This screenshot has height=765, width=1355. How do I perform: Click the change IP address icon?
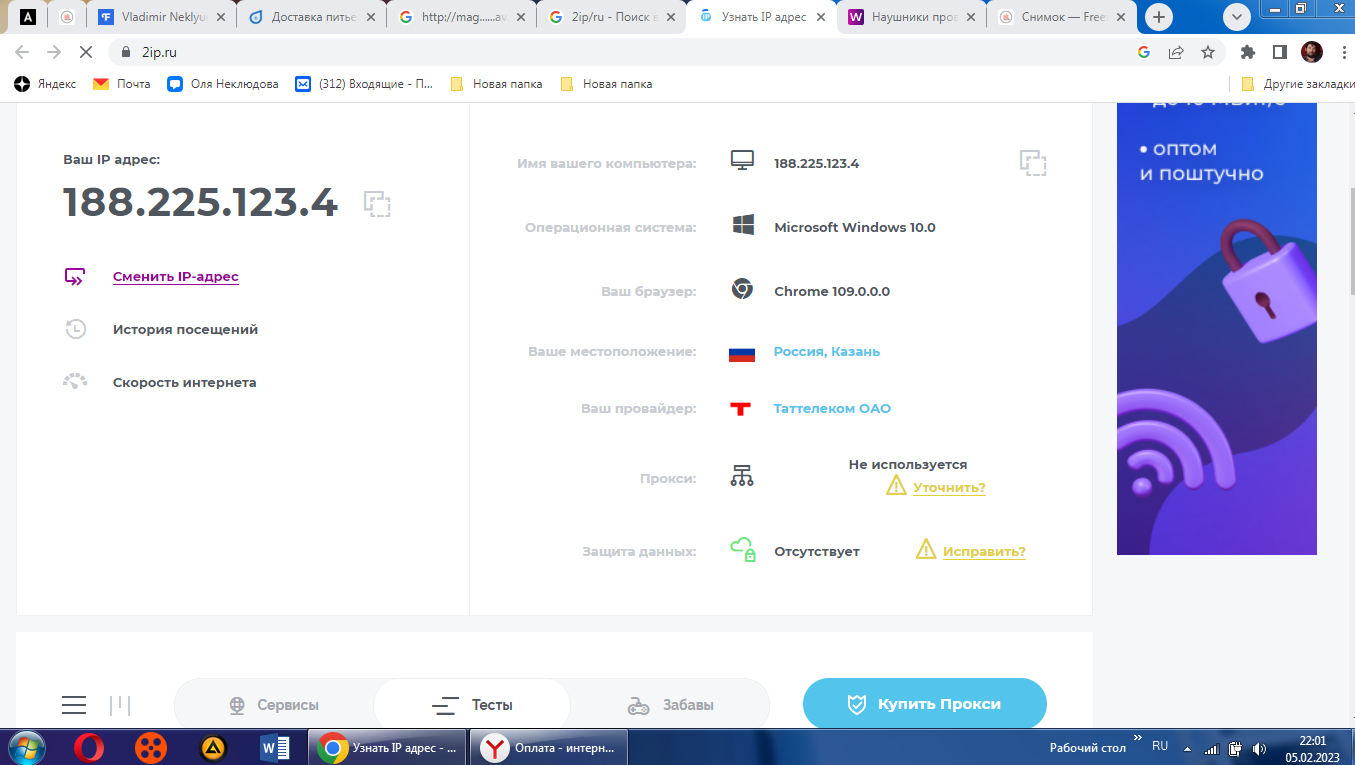coord(75,277)
